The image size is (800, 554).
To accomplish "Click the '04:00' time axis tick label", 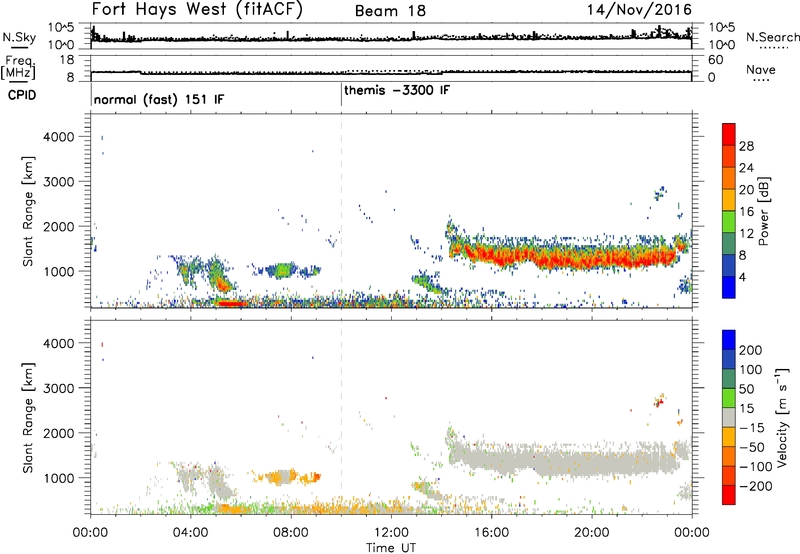I will [191, 533].
